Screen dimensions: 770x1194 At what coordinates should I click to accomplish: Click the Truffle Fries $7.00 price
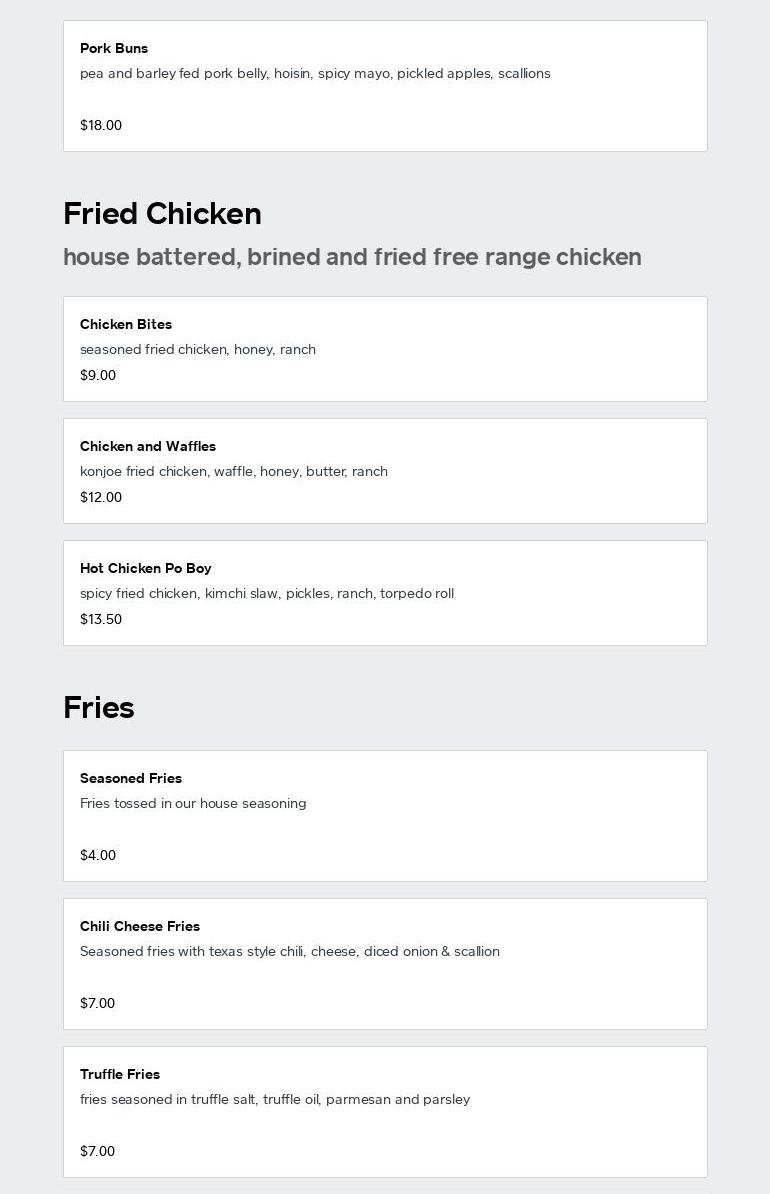(x=98, y=1151)
